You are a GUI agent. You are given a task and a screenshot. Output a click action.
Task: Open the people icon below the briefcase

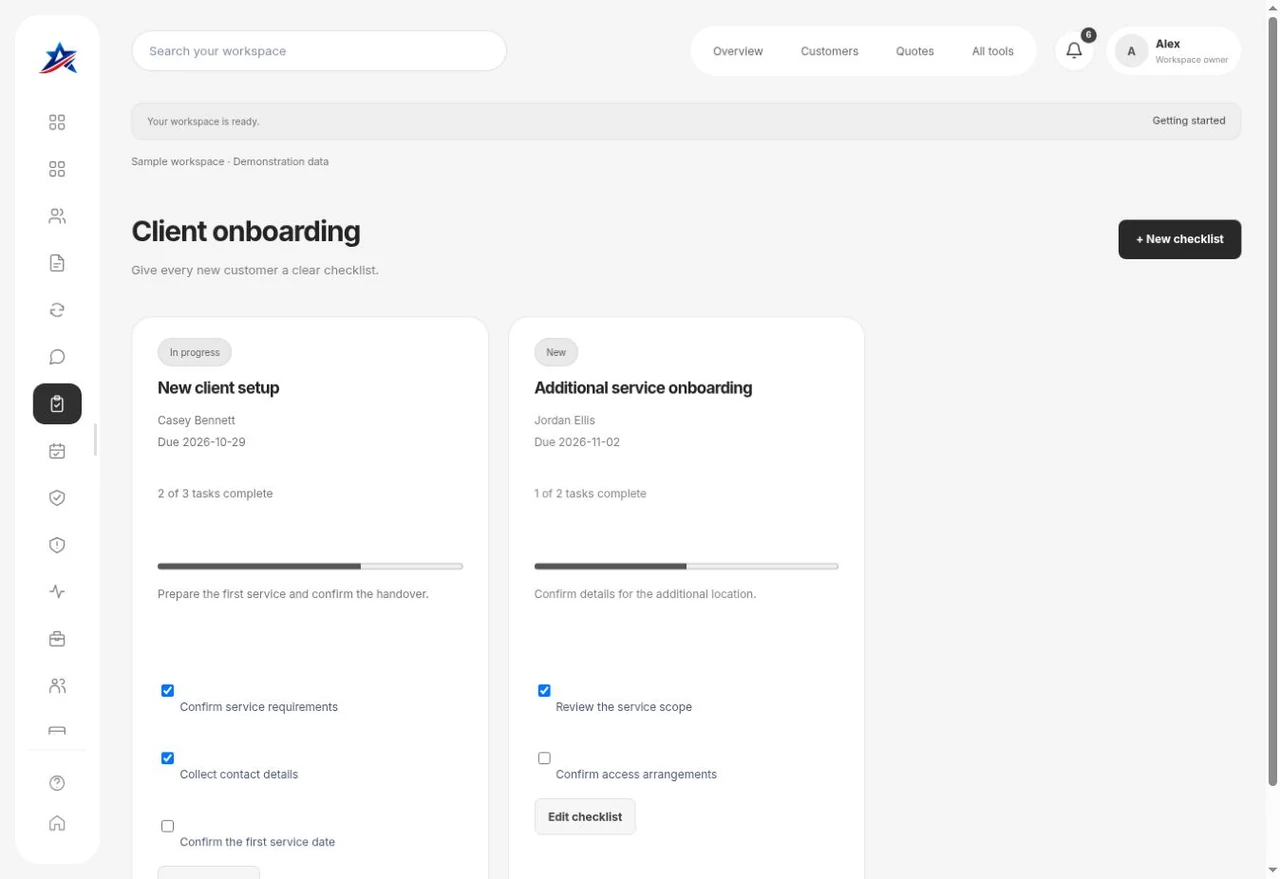[x=57, y=686]
